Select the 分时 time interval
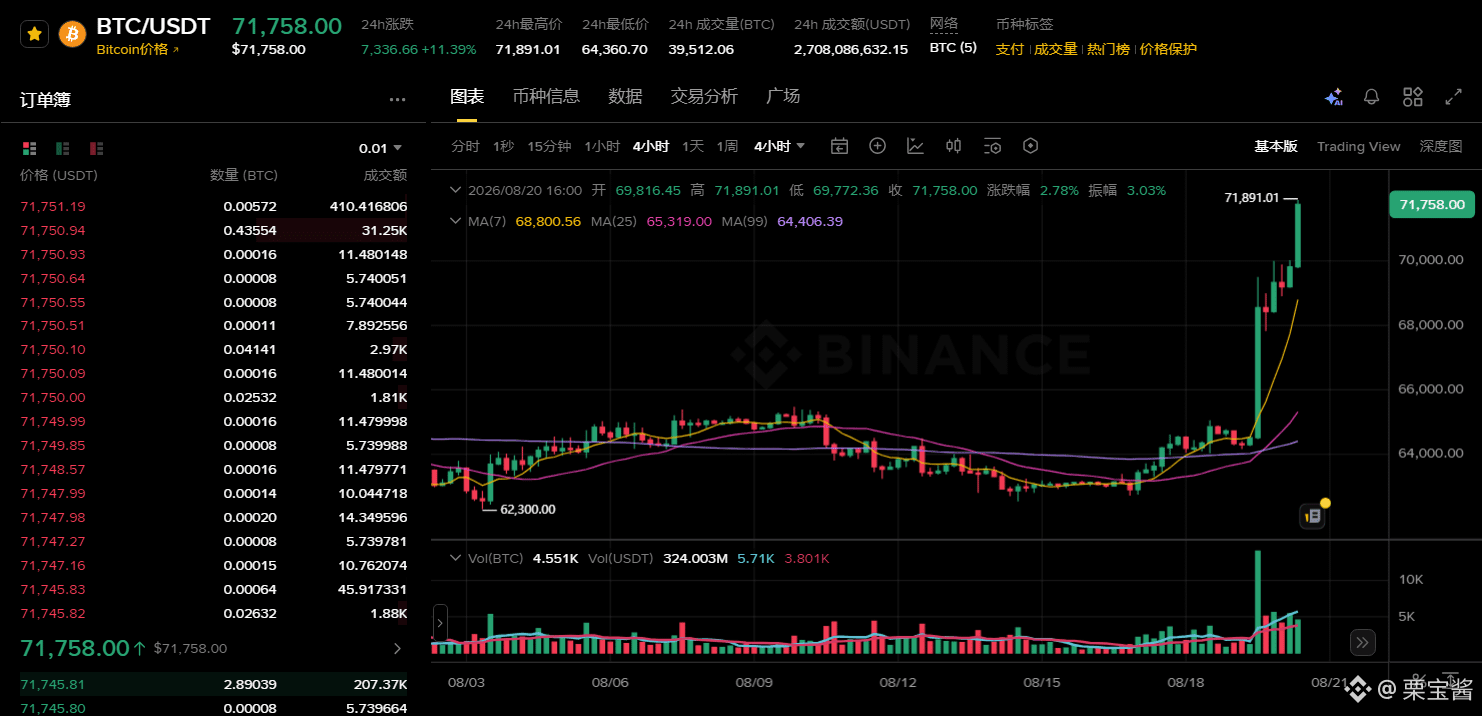 tap(465, 146)
